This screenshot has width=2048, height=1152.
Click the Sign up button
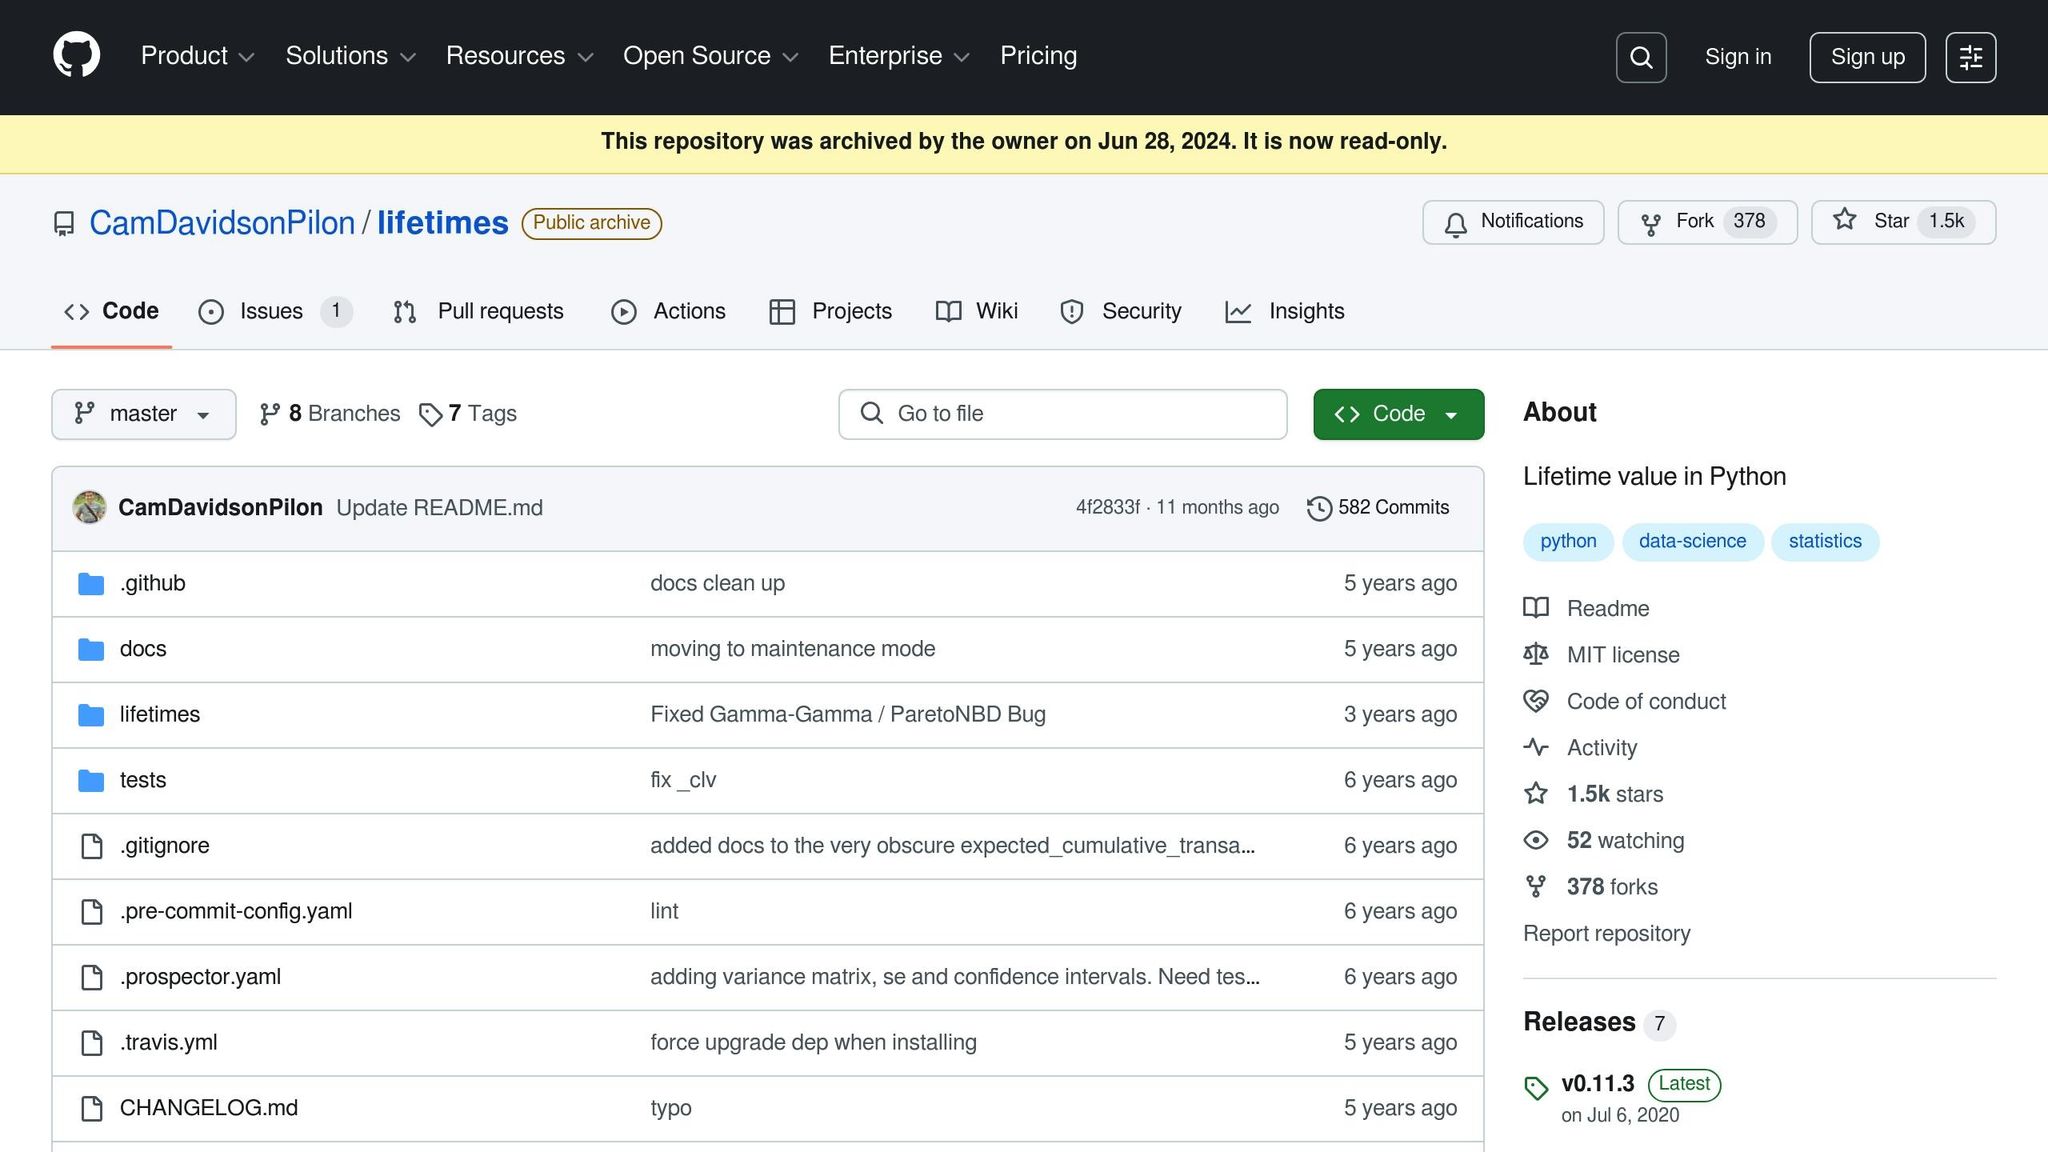pos(1867,57)
